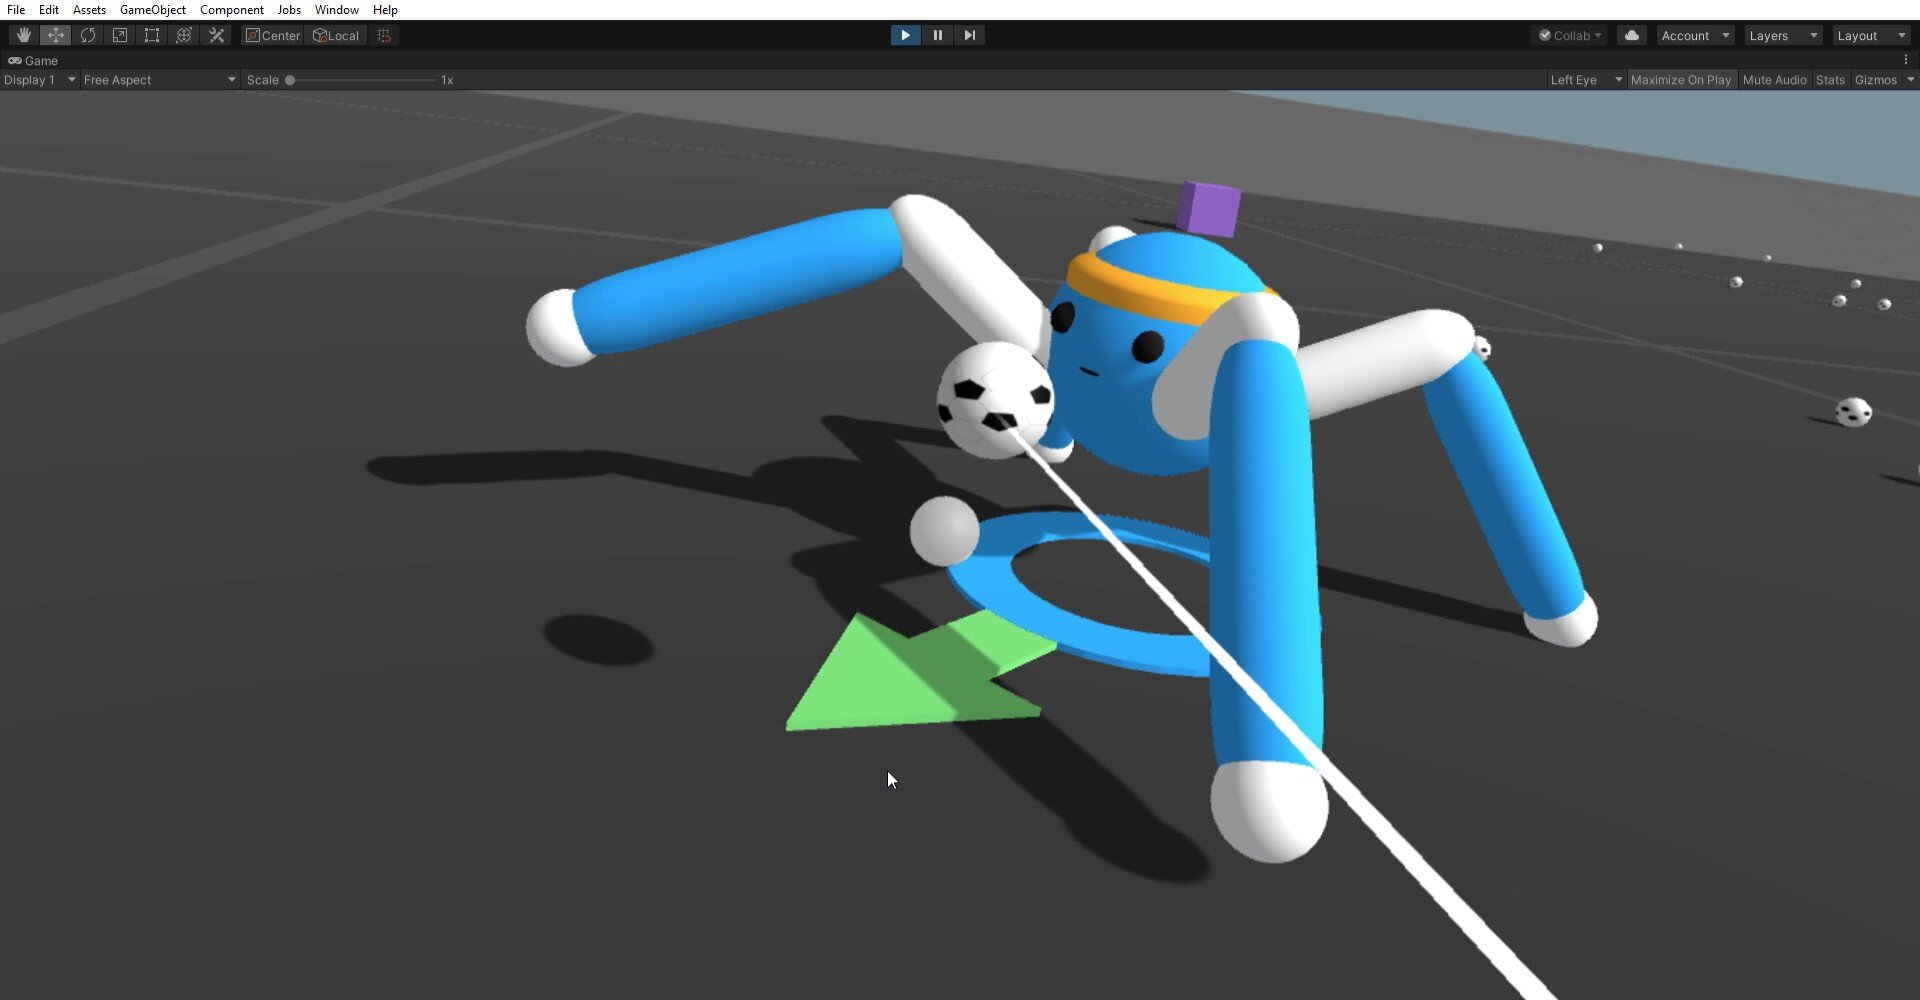Open the custom editor tools icon
The width and height of the screenshot is (1920, 1000).
click(216, 34)
